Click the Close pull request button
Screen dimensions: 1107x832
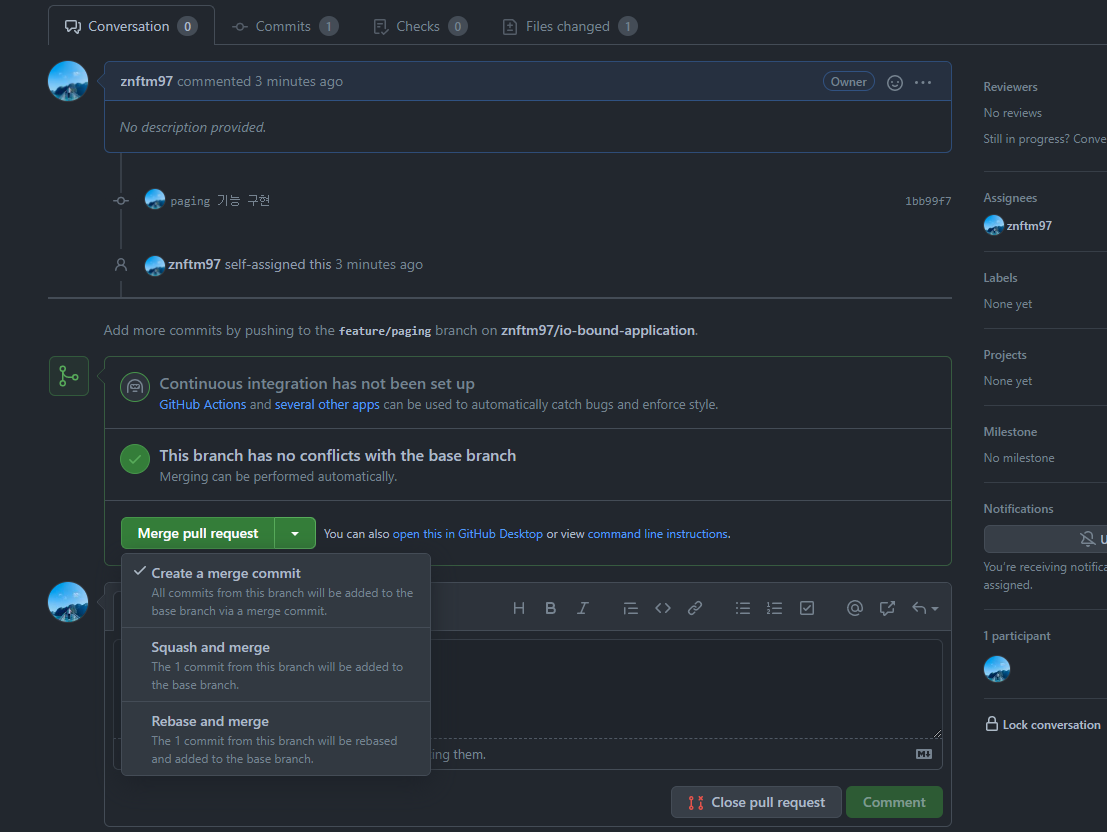[756, 802]
